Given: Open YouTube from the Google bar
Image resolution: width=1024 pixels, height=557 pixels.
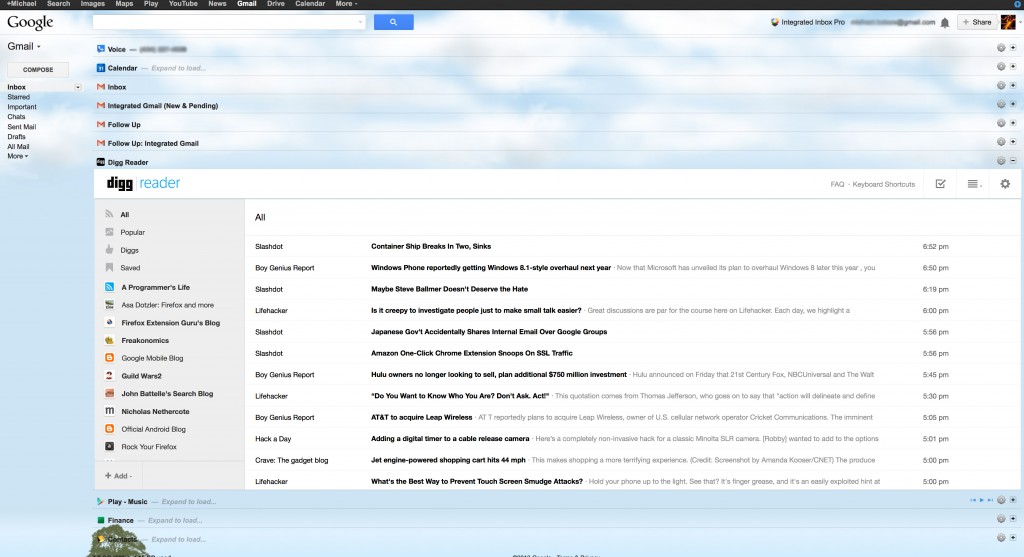Looking at the screenshot, I should (x=183, y=4).
